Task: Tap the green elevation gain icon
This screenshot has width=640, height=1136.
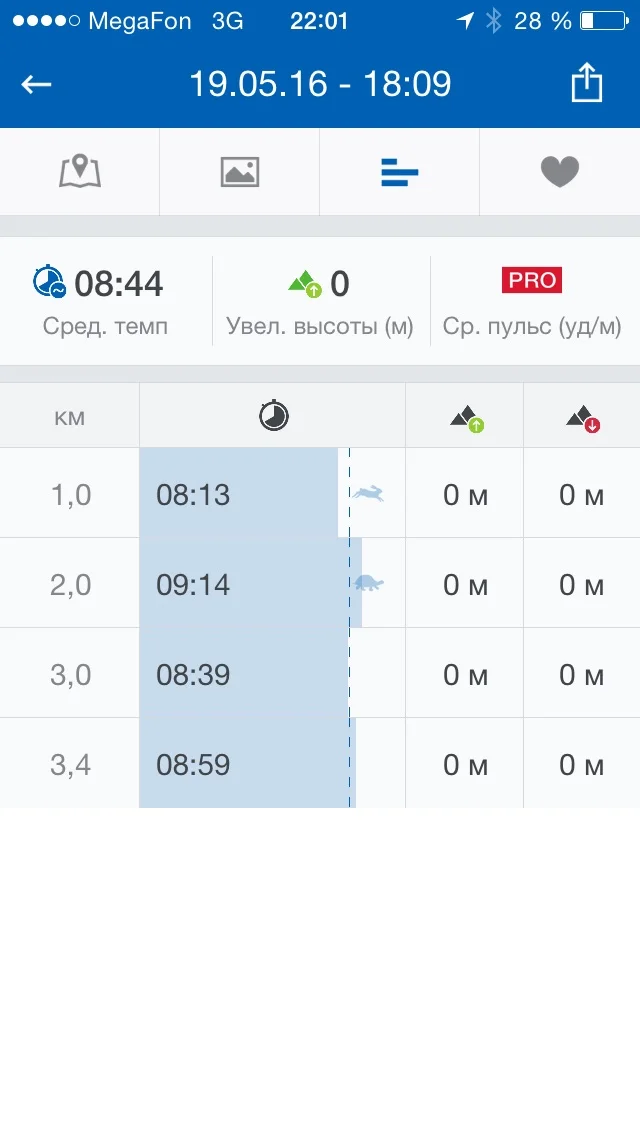Action: 305,284
